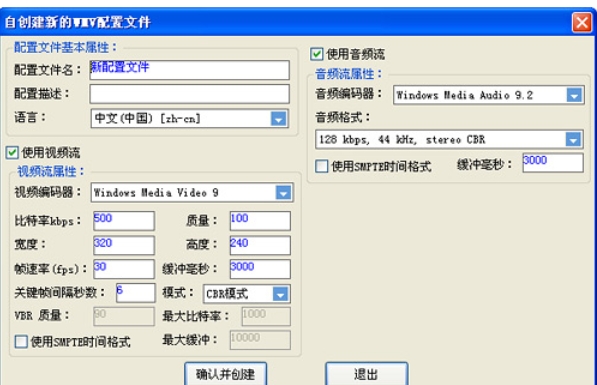
Task: Toggle audio 使用SMPTE时间格式 checkbox under 音频格式
Action: coord(321,166)
